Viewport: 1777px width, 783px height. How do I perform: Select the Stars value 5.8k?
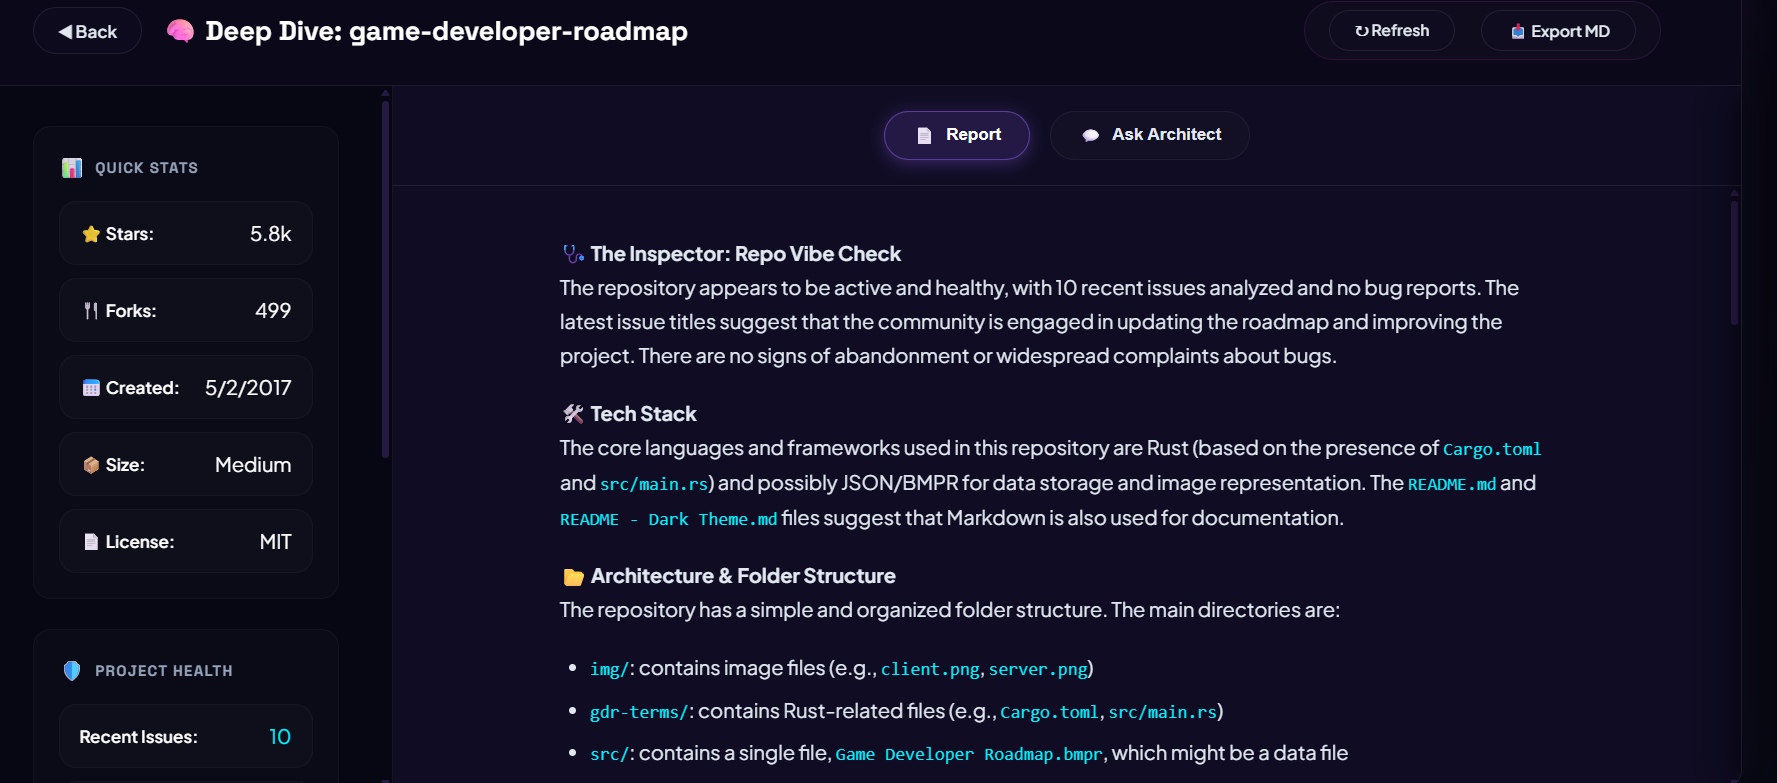click(270, 234)
